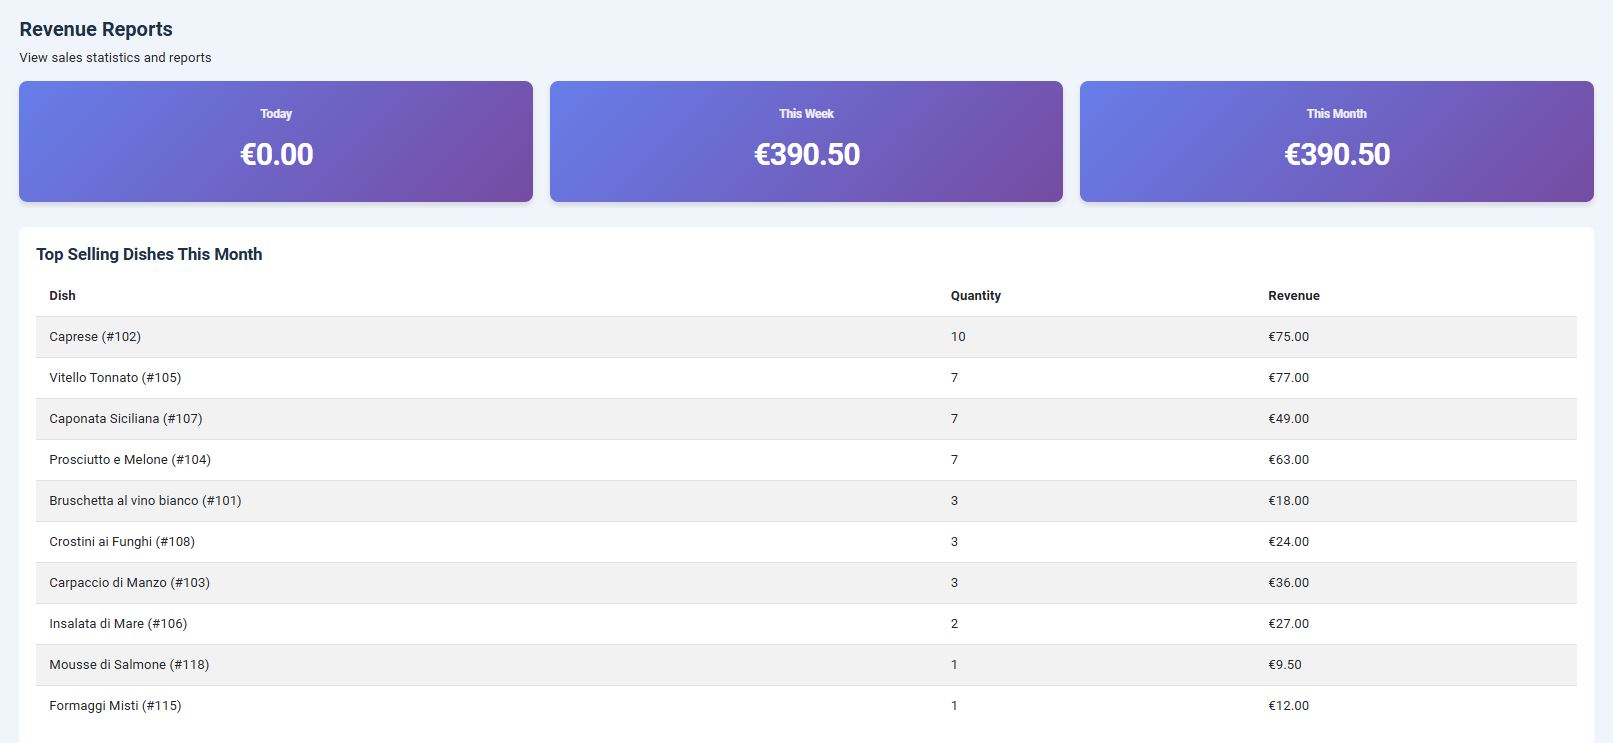Click the Formaggi Misti (#115) row
The height and width of the screenshot is (743, 1613).
[x=115, y=706]
